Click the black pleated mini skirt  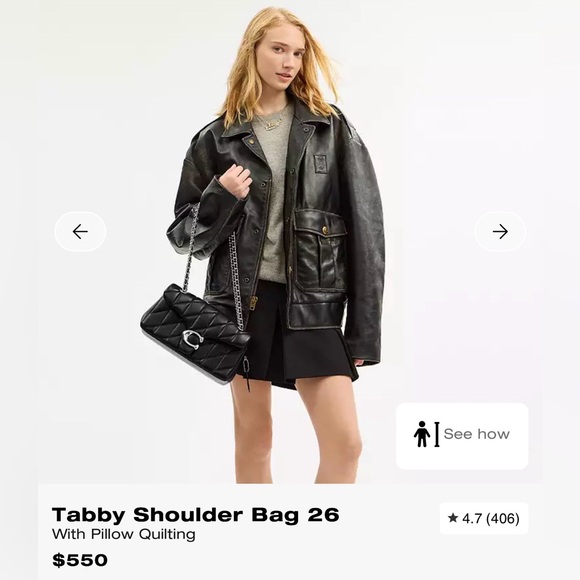(x=296, y=333)
